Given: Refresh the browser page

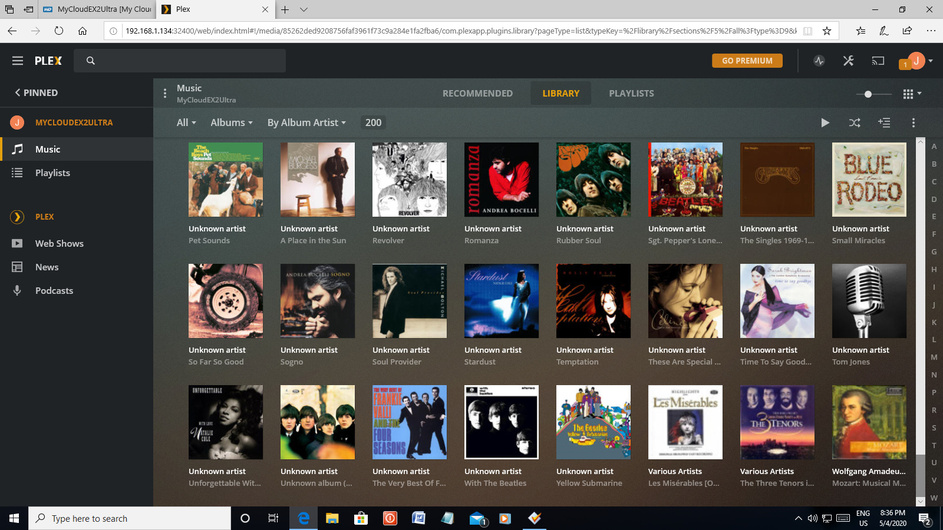Looking at the screenshot, I should [x=58, y=31].
